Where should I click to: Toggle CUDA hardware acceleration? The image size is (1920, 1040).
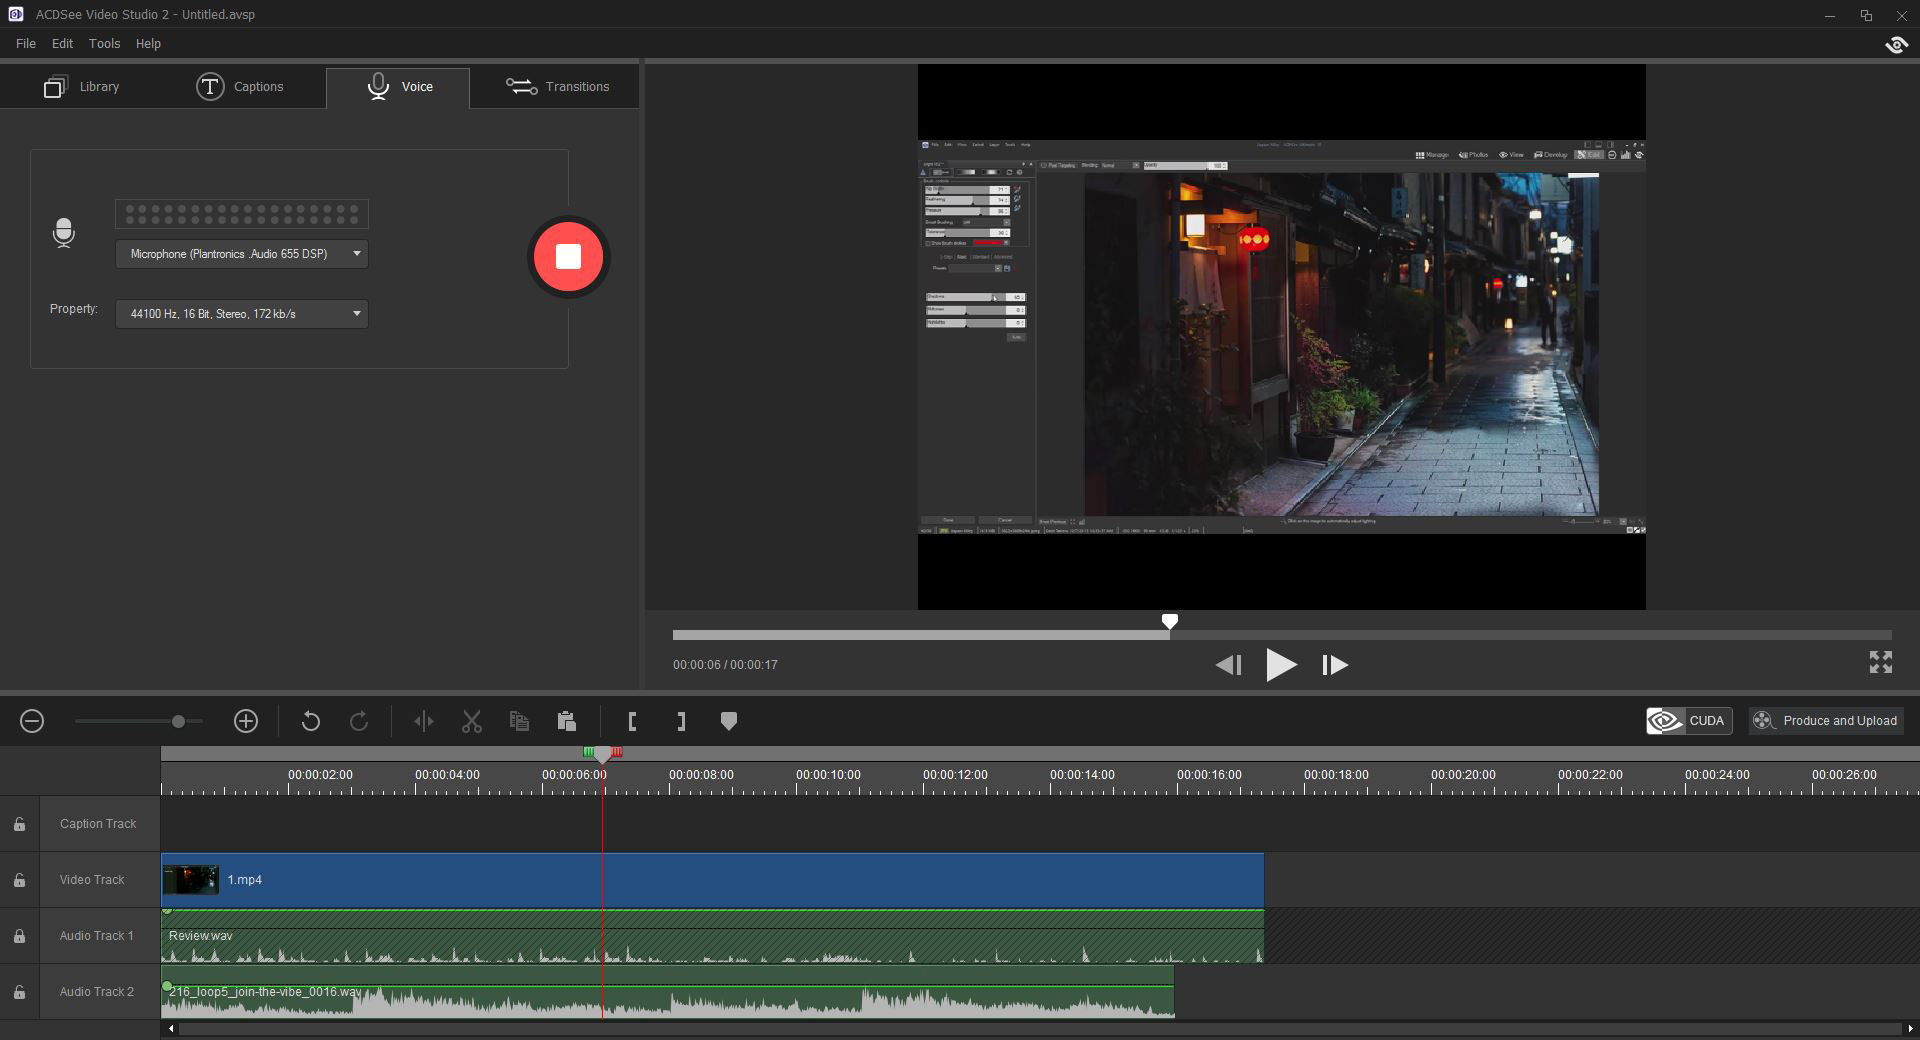[x=1688, y=721]
